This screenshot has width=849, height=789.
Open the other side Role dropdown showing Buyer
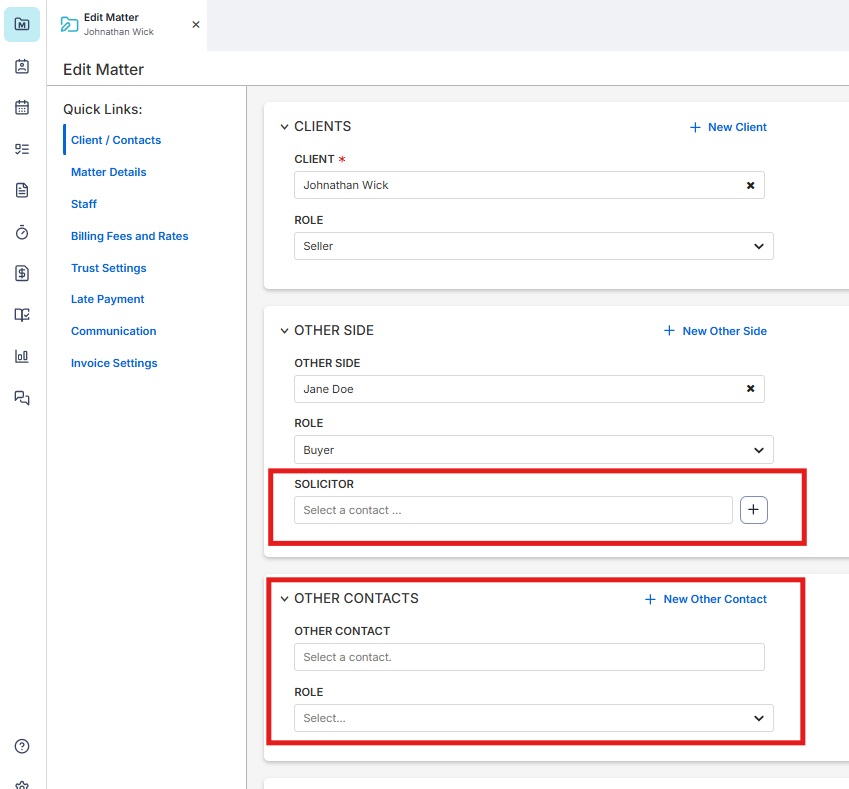[x=533, y=449]
